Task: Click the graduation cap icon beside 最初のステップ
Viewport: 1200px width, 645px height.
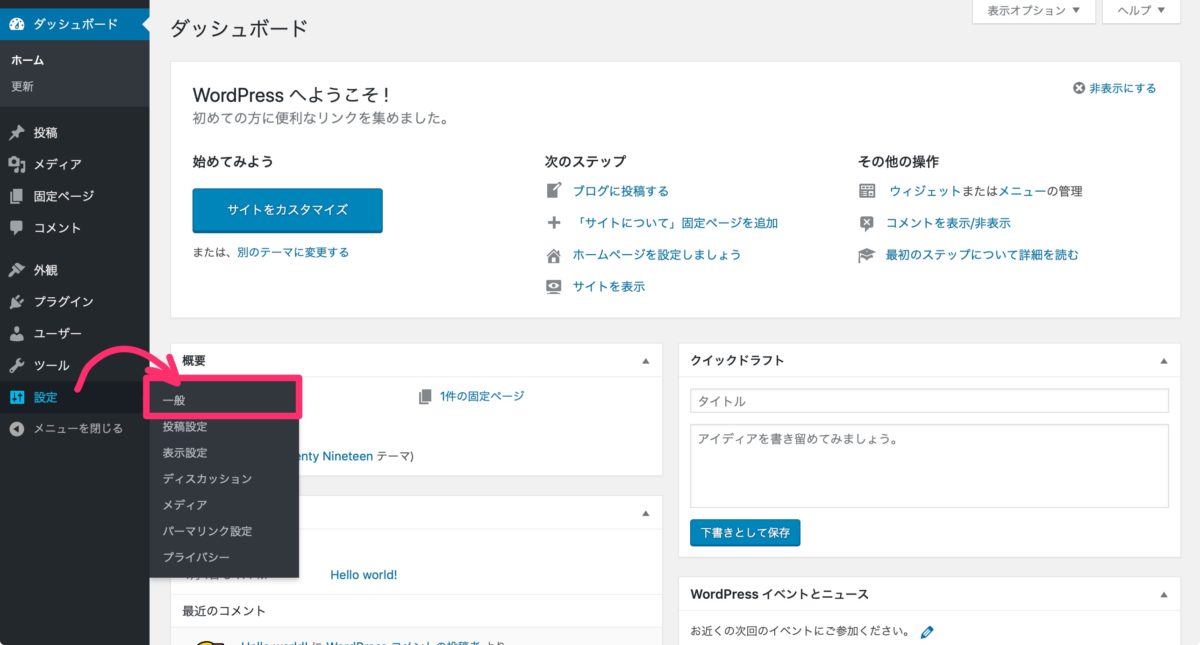Action: [x=867, y=255]
